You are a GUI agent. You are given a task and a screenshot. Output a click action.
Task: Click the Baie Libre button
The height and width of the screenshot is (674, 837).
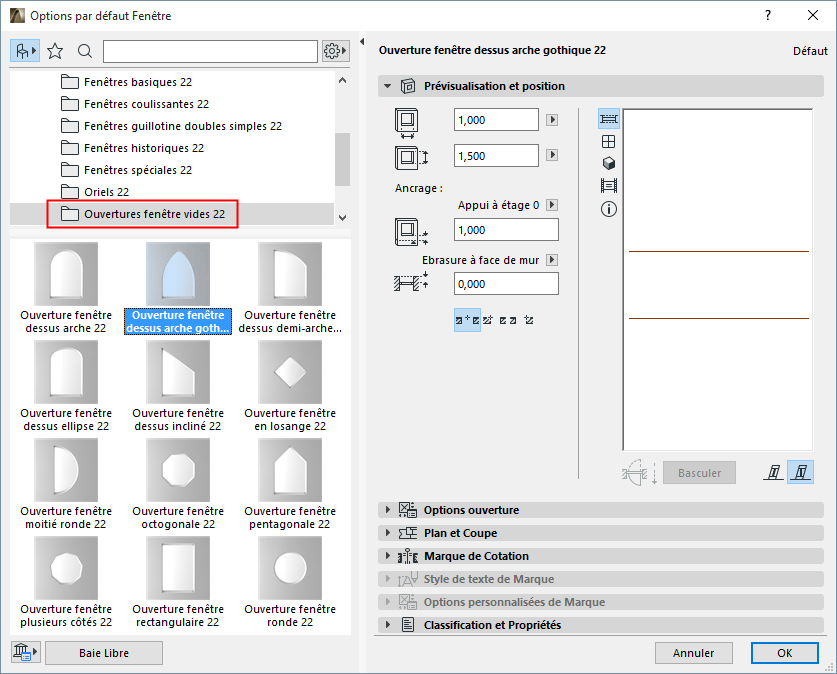pos(104,653)
